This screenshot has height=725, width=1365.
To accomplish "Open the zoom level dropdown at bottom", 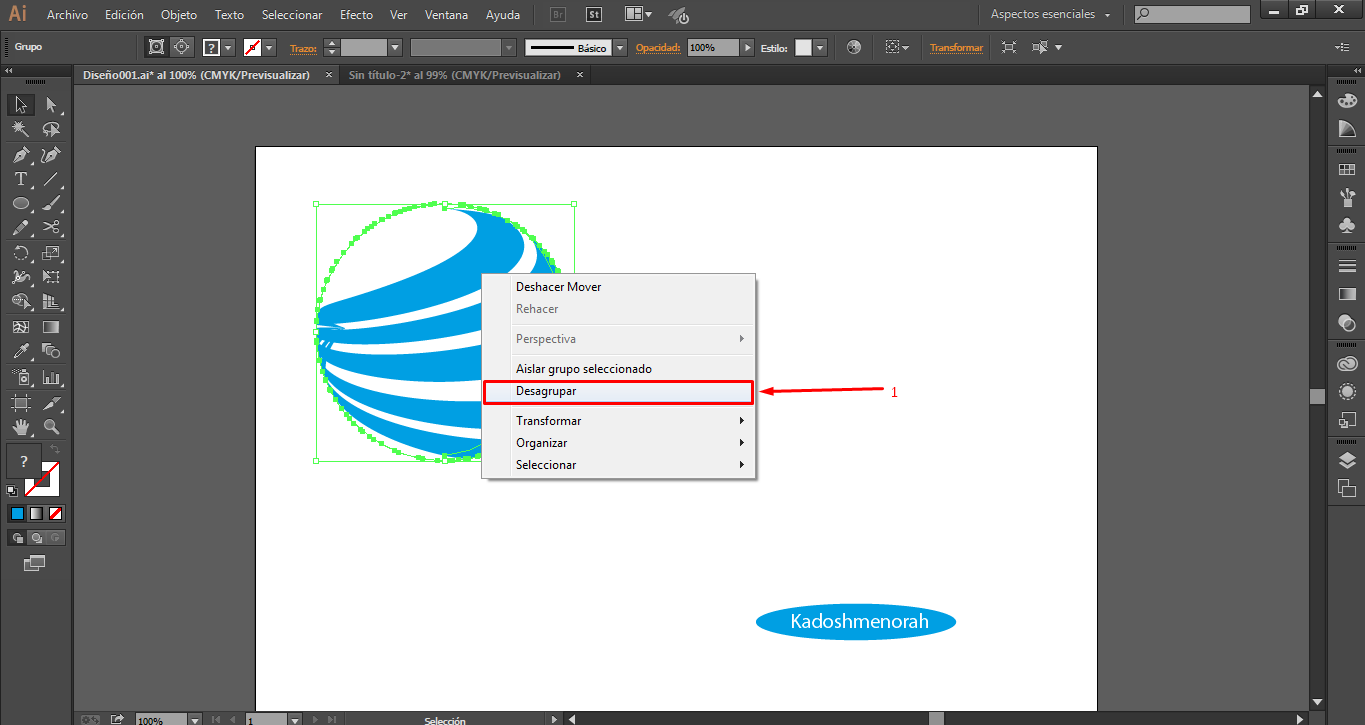I will tap(194, 719).
